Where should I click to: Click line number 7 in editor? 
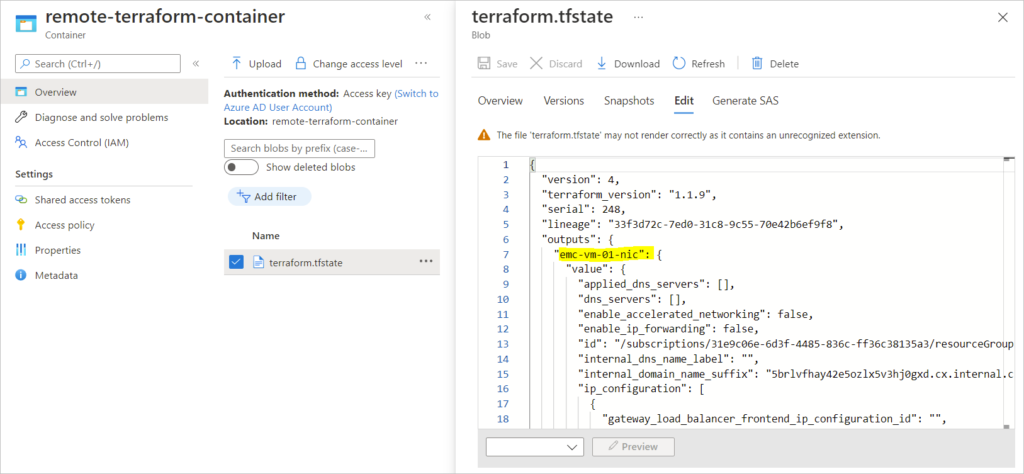505,255
